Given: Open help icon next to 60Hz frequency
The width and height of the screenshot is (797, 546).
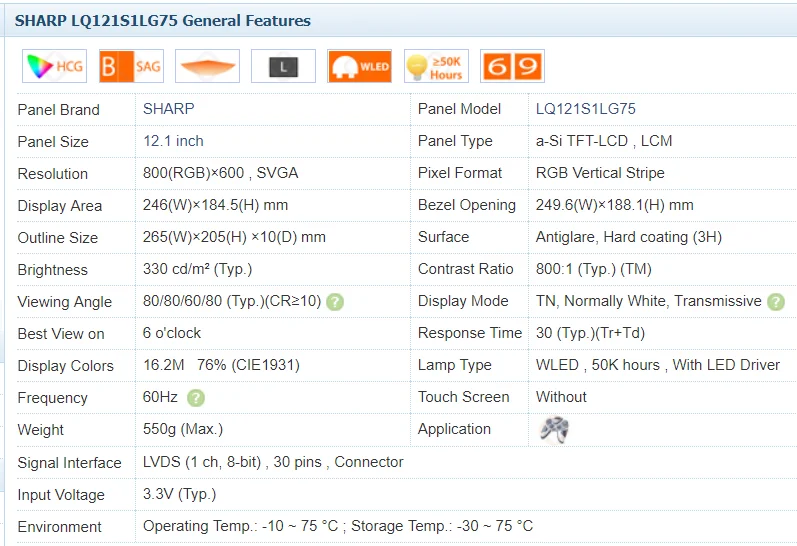Looking at the screenshot, I should click(x=196, y=398).
